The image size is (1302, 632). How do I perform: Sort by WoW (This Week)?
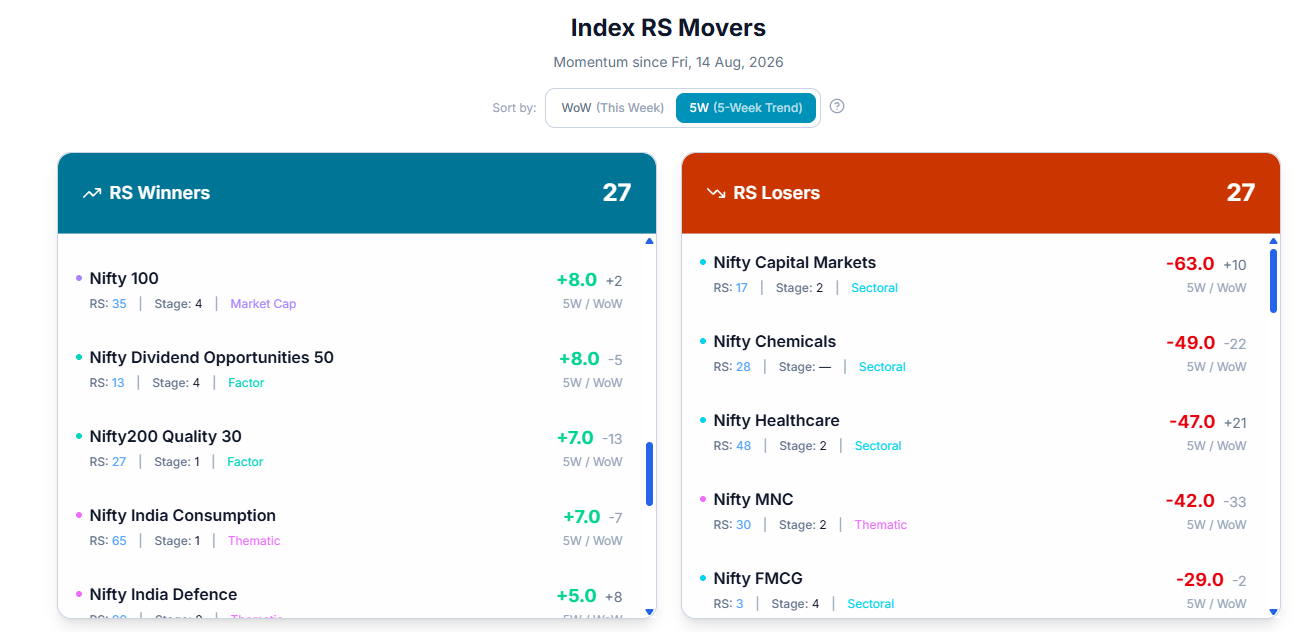pos(612,108)
